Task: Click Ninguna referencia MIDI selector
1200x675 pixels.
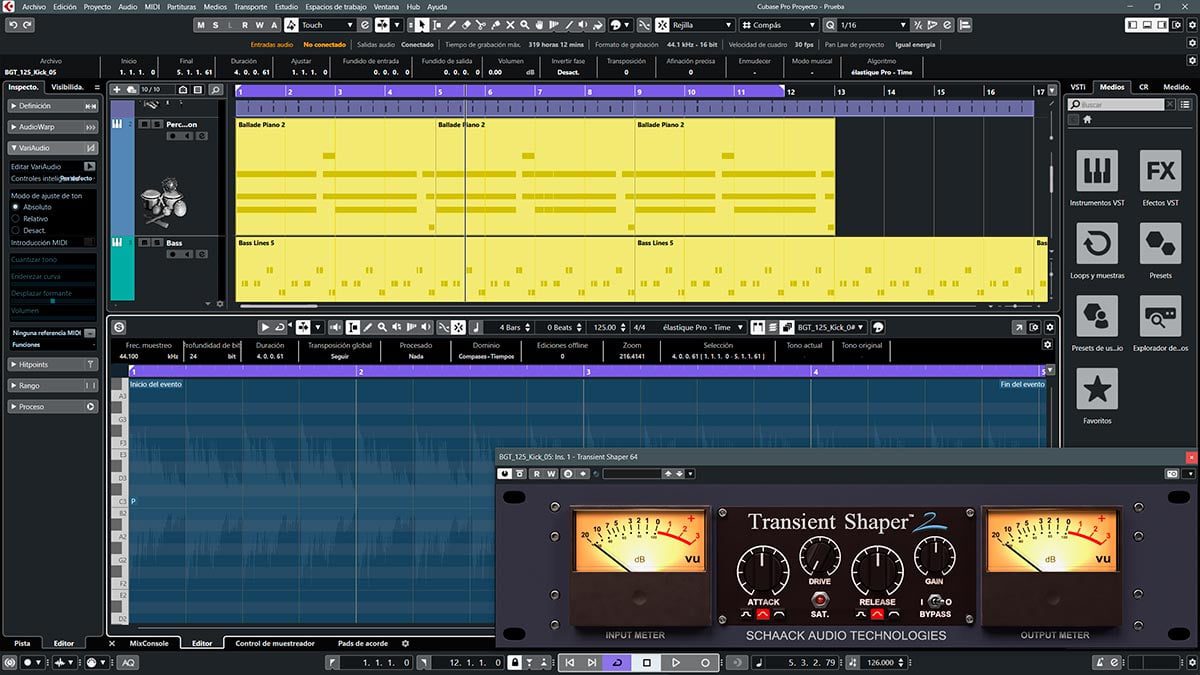Action: [53, 332]
